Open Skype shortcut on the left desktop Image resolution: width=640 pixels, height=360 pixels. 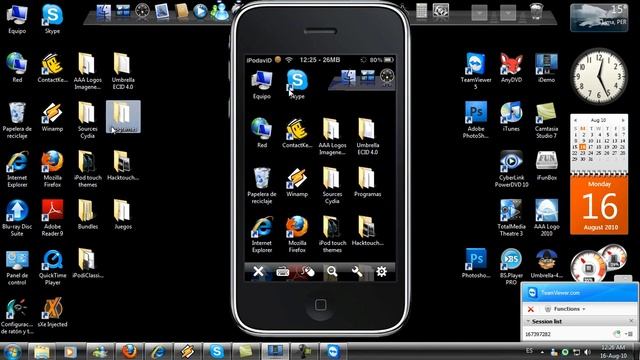click(x=52, y=19)
